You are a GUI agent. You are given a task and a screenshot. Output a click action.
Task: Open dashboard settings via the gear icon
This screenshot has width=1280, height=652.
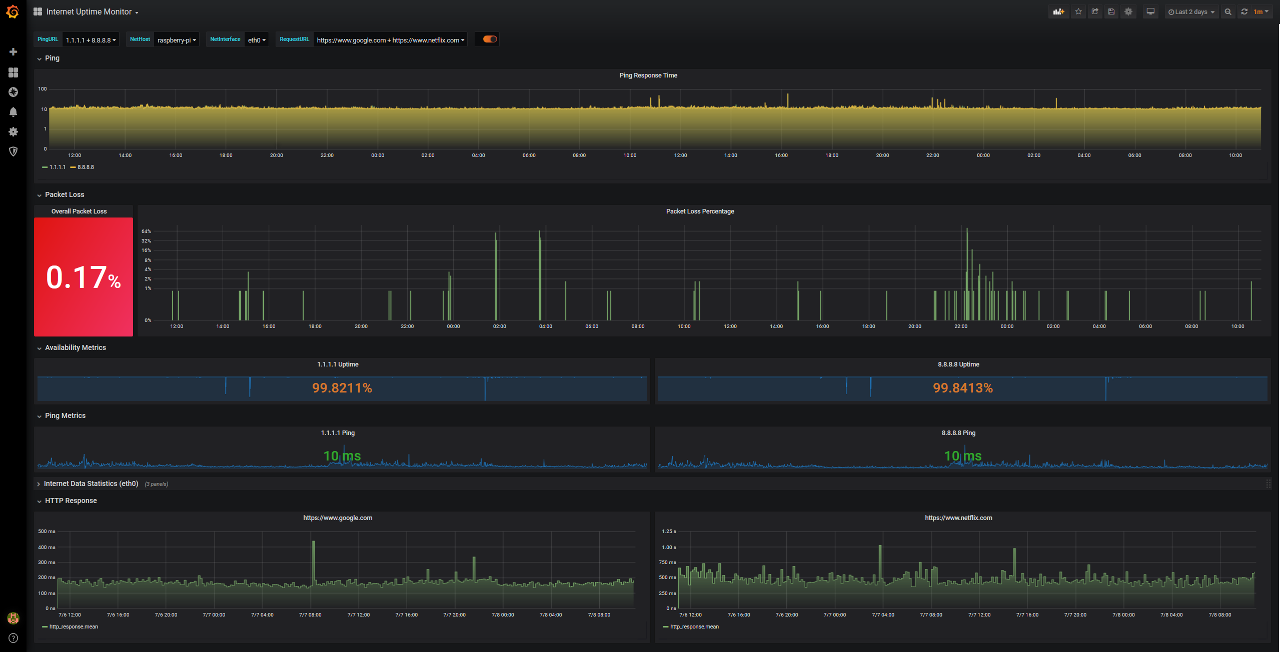[x=1128, y=11]
